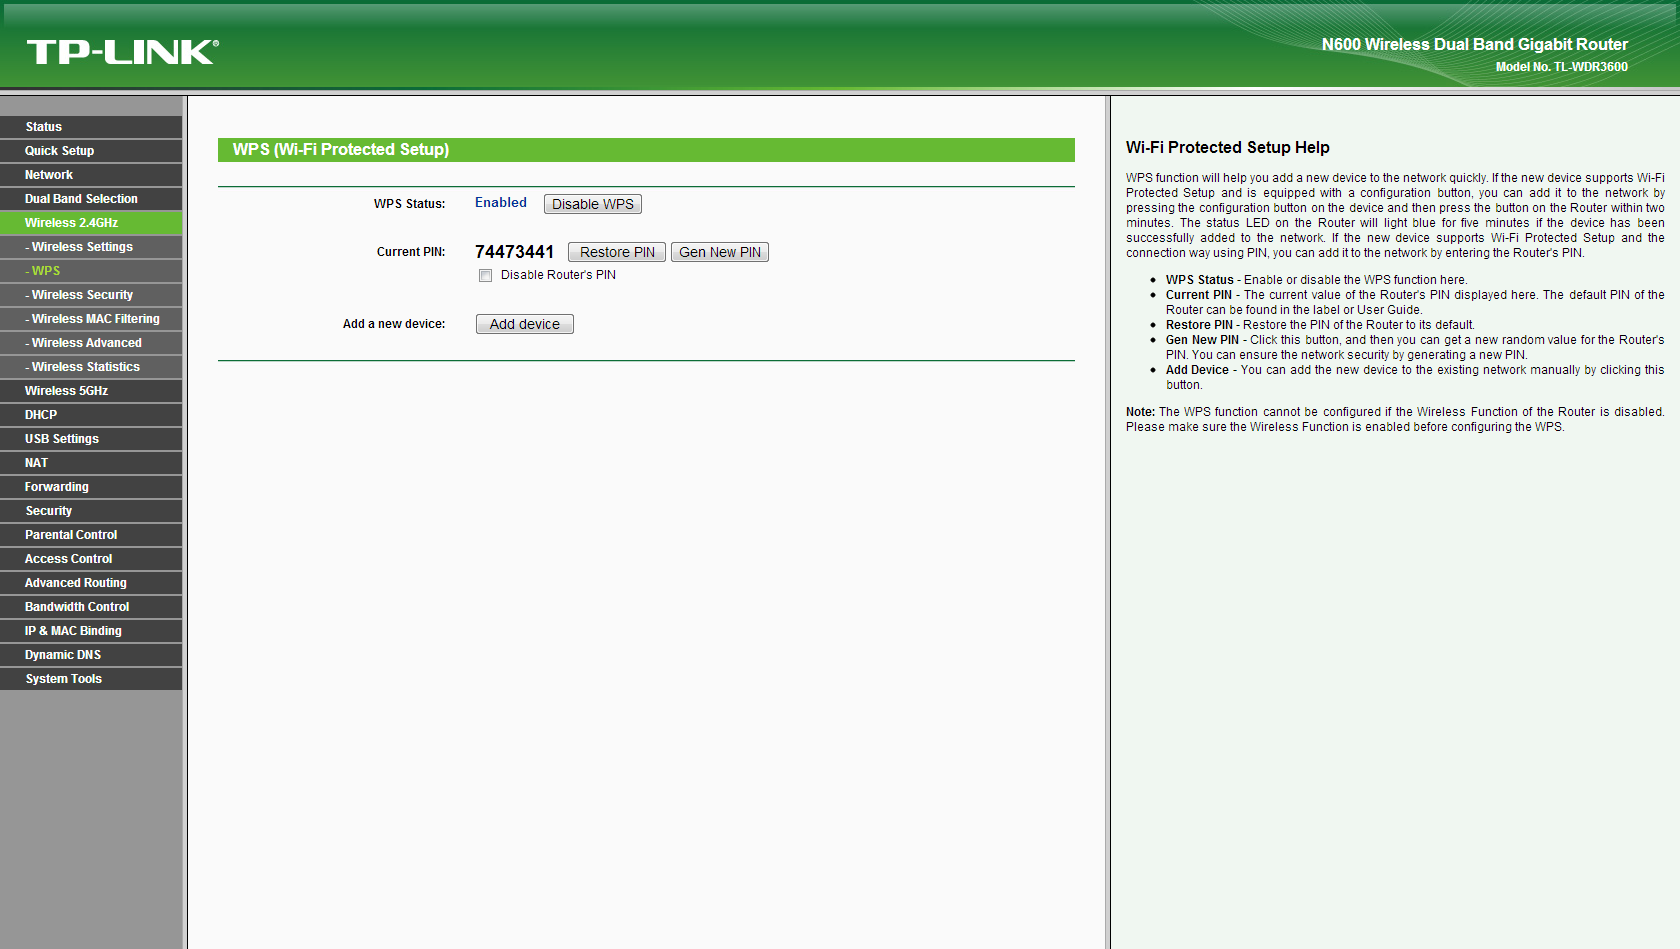Image resolution: width=1680 pixels, height=949 pixels.
Task: Collapse the Wireless 2.4GHz section
Action: [x=91, y=223]
